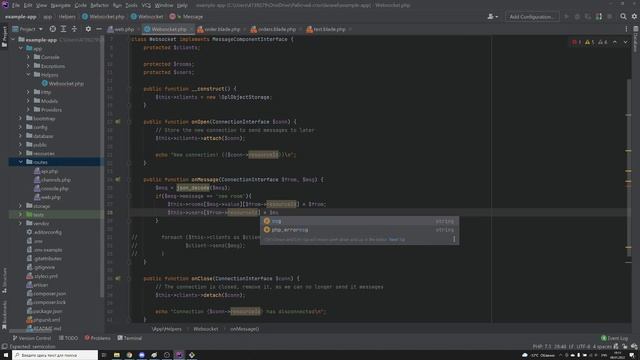
Task: Click Add Configuration button
Action: tap(531, 17)
